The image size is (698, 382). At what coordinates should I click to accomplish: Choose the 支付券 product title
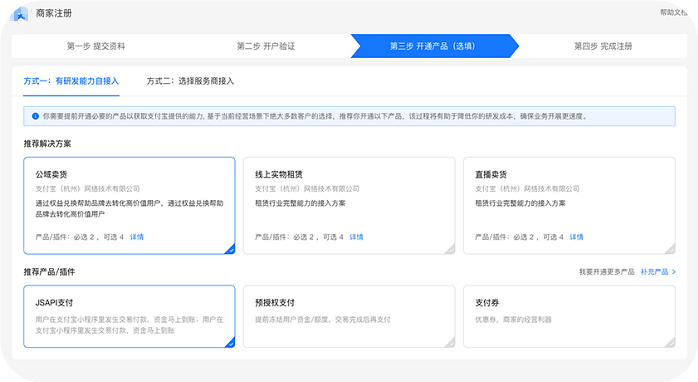pos(487,303)
